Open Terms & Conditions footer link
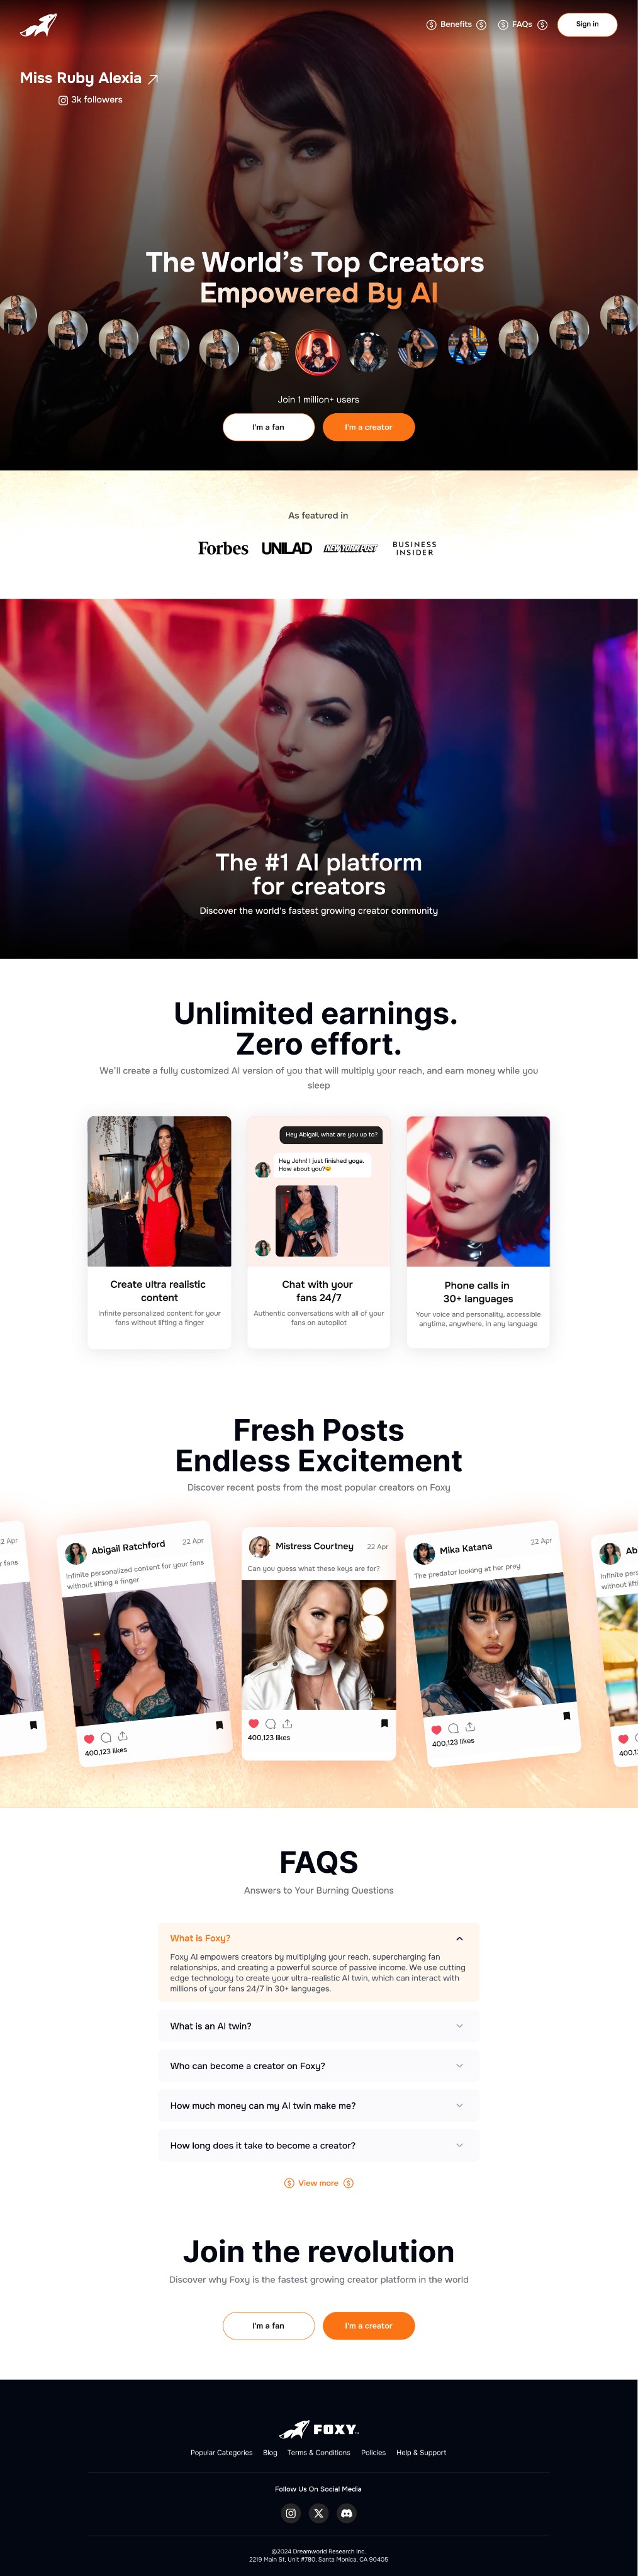 (x=319, y=2452)
